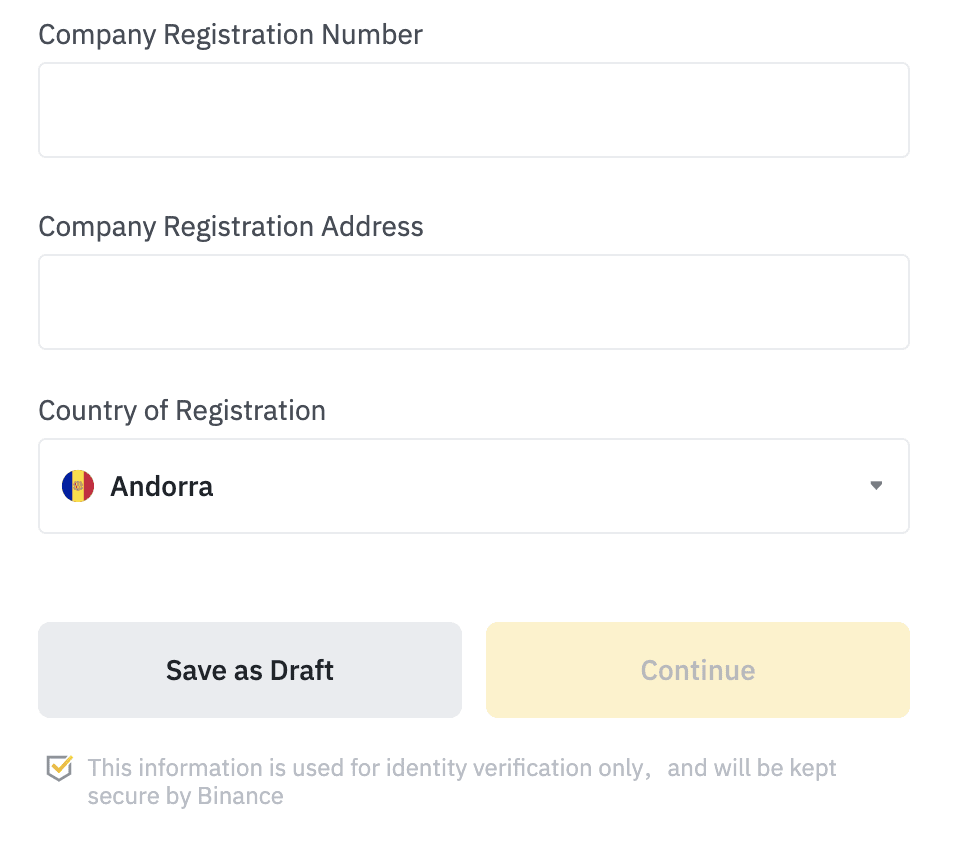Screen dimensions: 978x852
Task: Expand the country list via caret arrow
Action: click(x=876, y=485)
